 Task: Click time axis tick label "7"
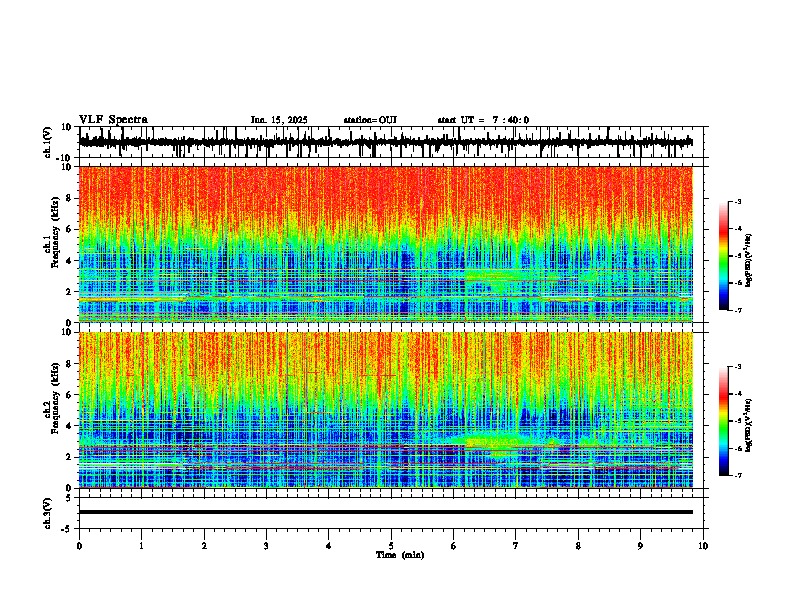coord(516,546)
